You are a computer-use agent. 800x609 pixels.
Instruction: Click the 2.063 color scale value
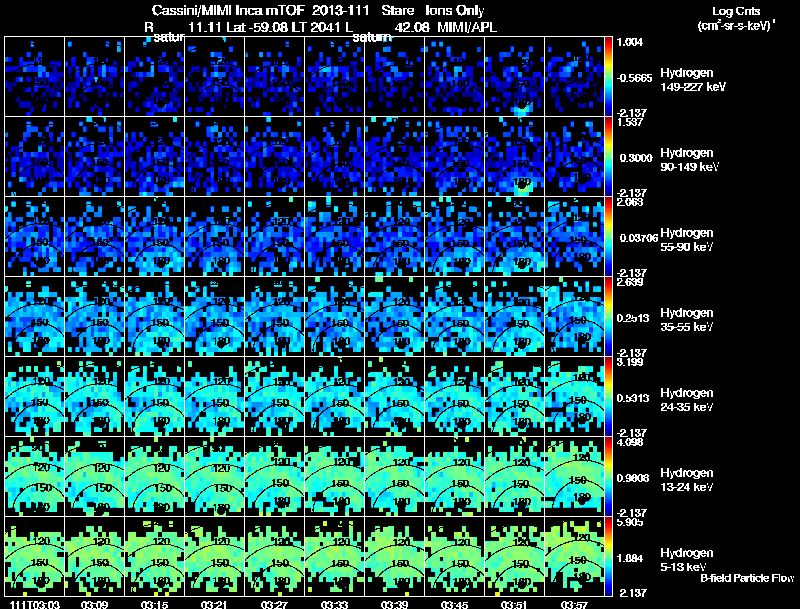(630, 202)
